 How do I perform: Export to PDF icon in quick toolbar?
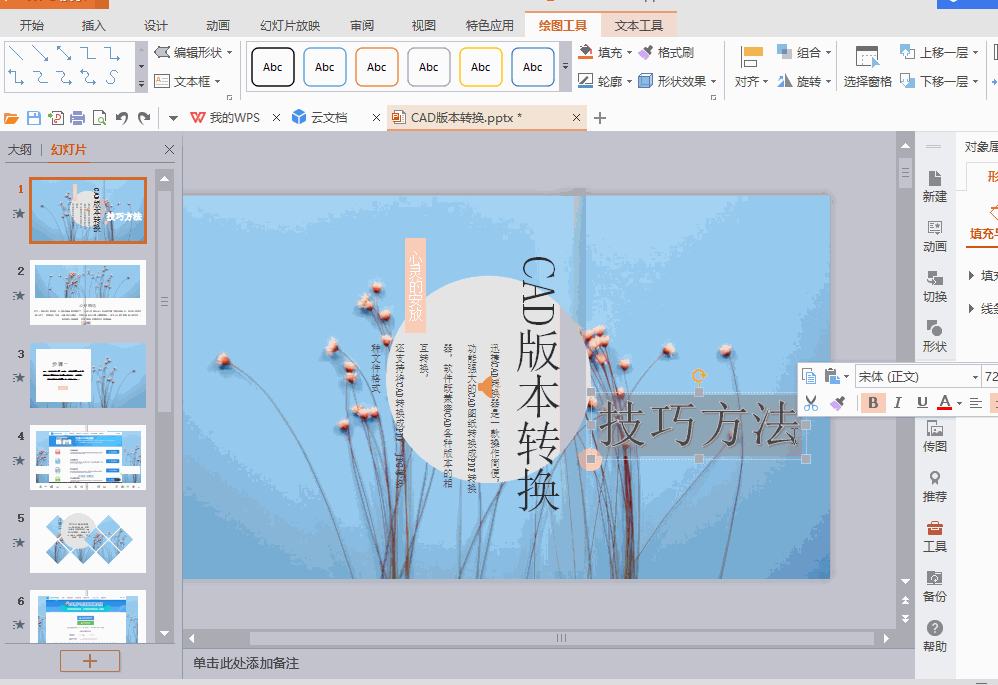(56, 118)
